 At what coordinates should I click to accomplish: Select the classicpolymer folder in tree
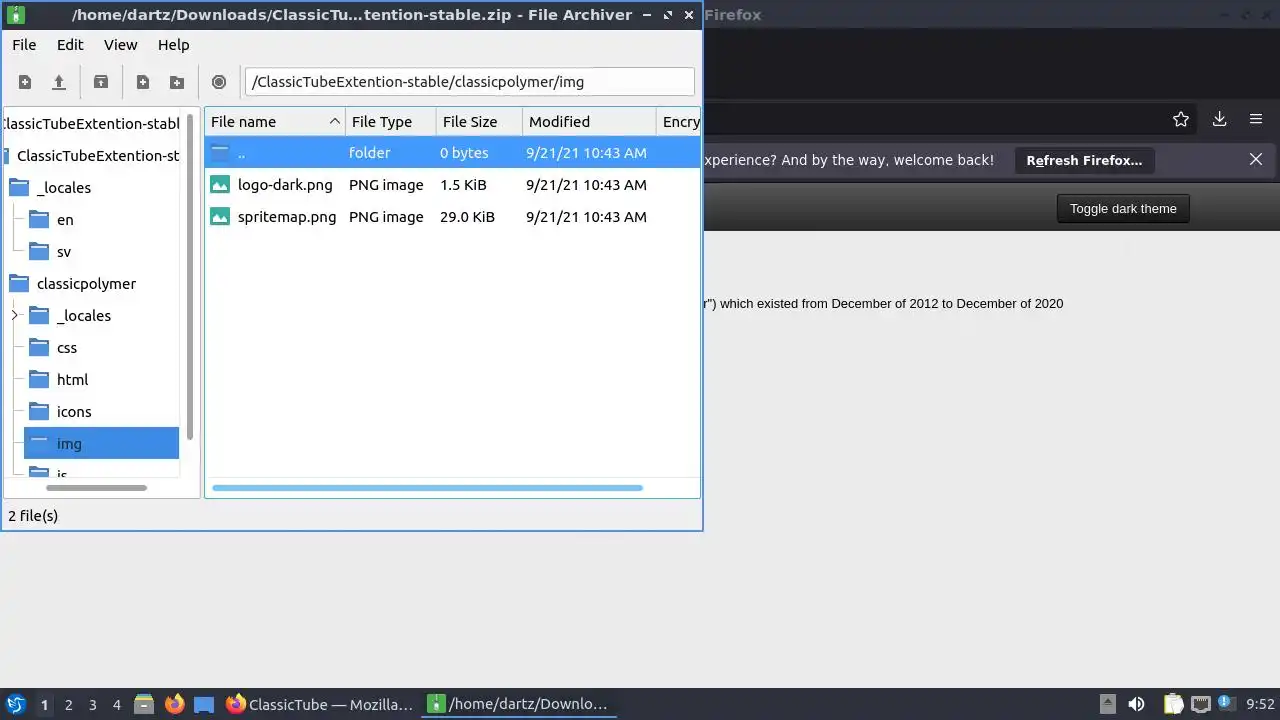point(72,284)
